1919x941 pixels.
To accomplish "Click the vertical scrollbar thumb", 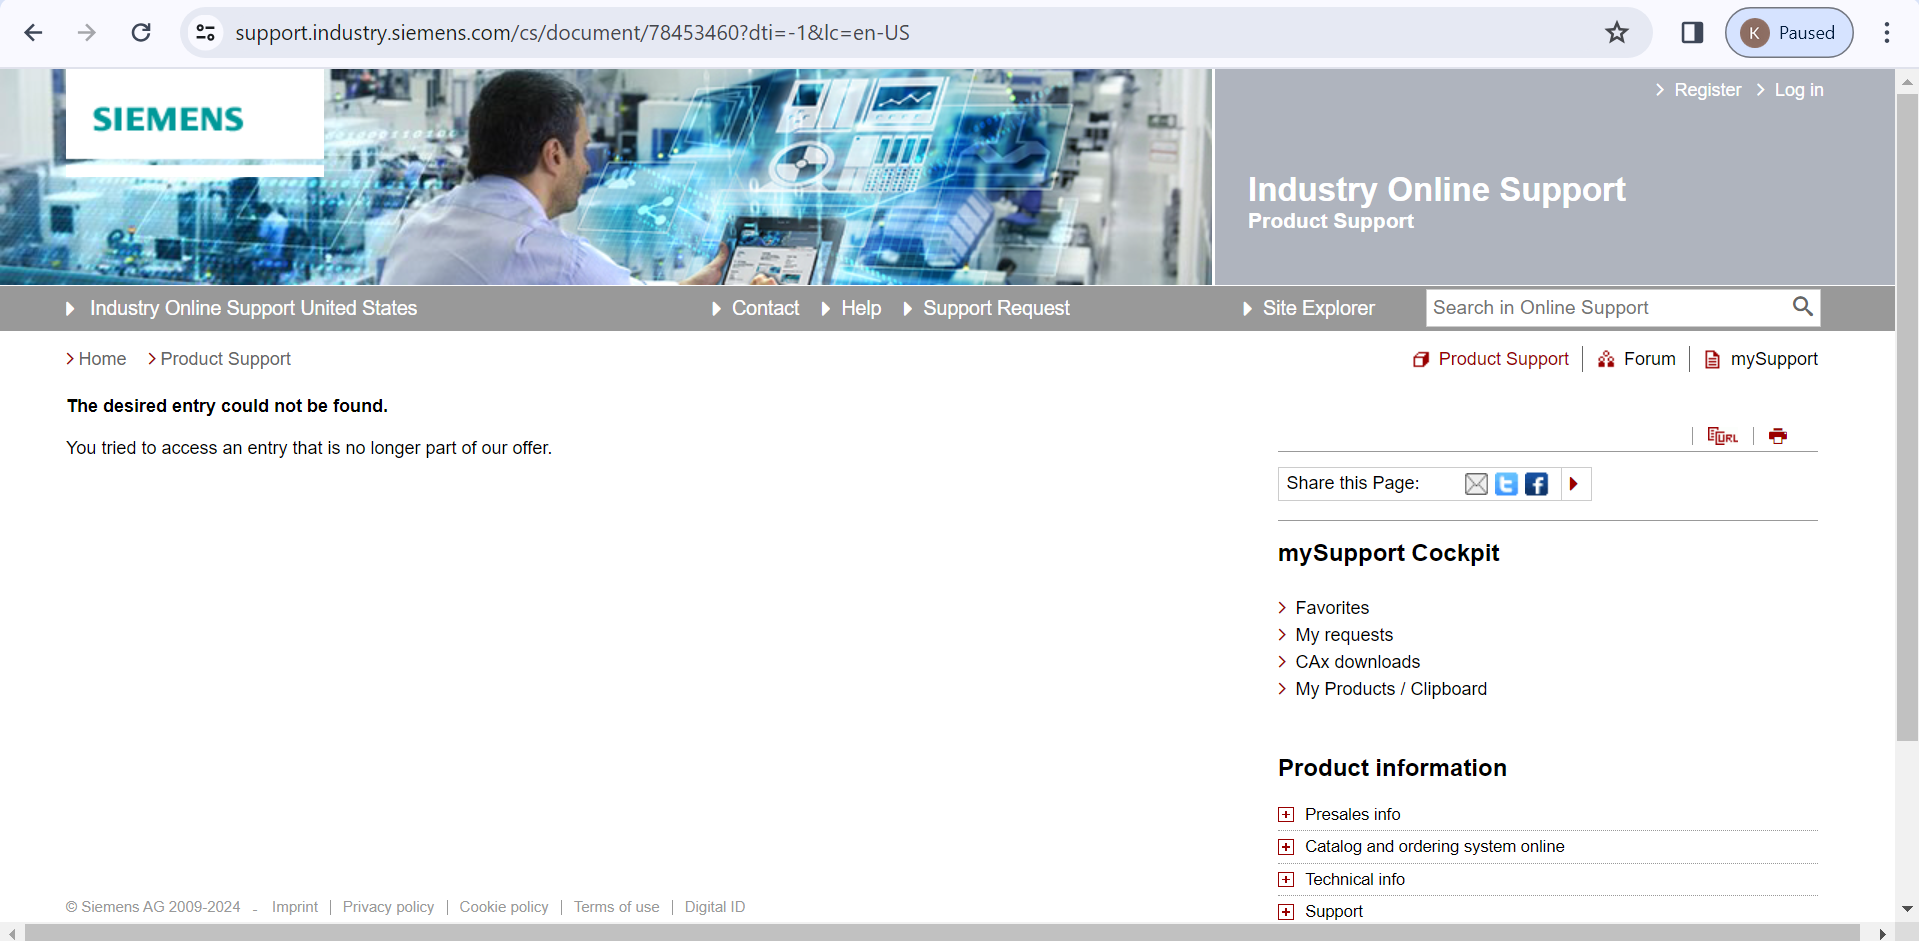I will click(1908, 418).
